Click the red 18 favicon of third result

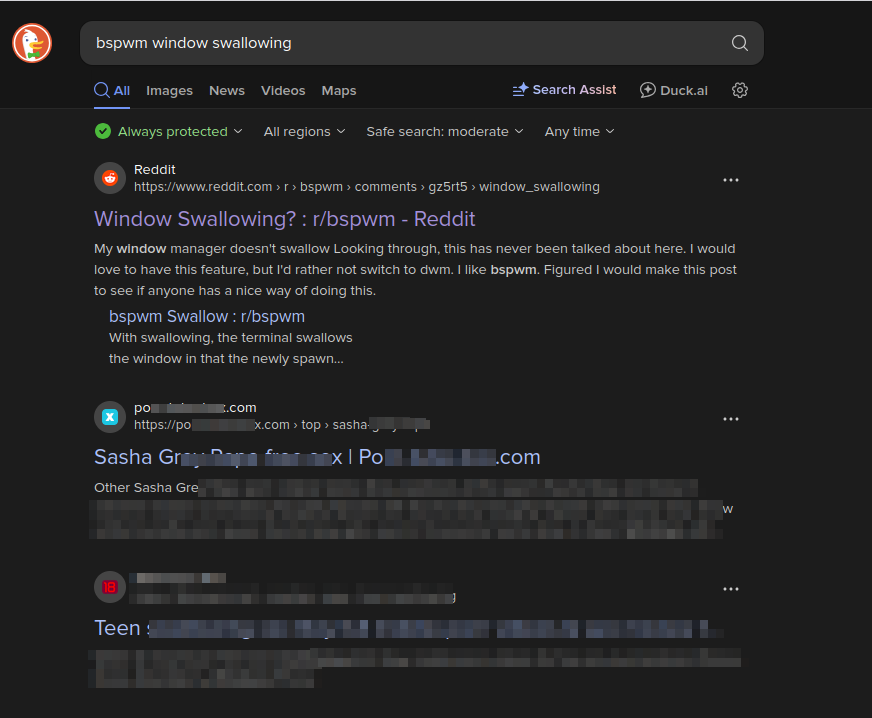point(110,587)
